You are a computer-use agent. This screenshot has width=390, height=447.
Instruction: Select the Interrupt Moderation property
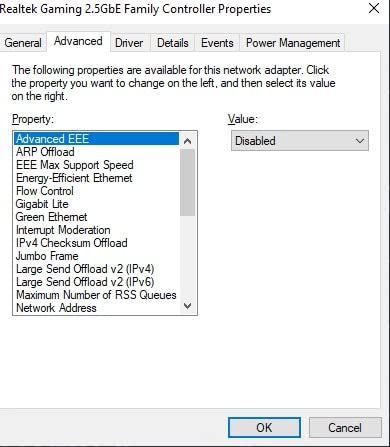point(97,230)
